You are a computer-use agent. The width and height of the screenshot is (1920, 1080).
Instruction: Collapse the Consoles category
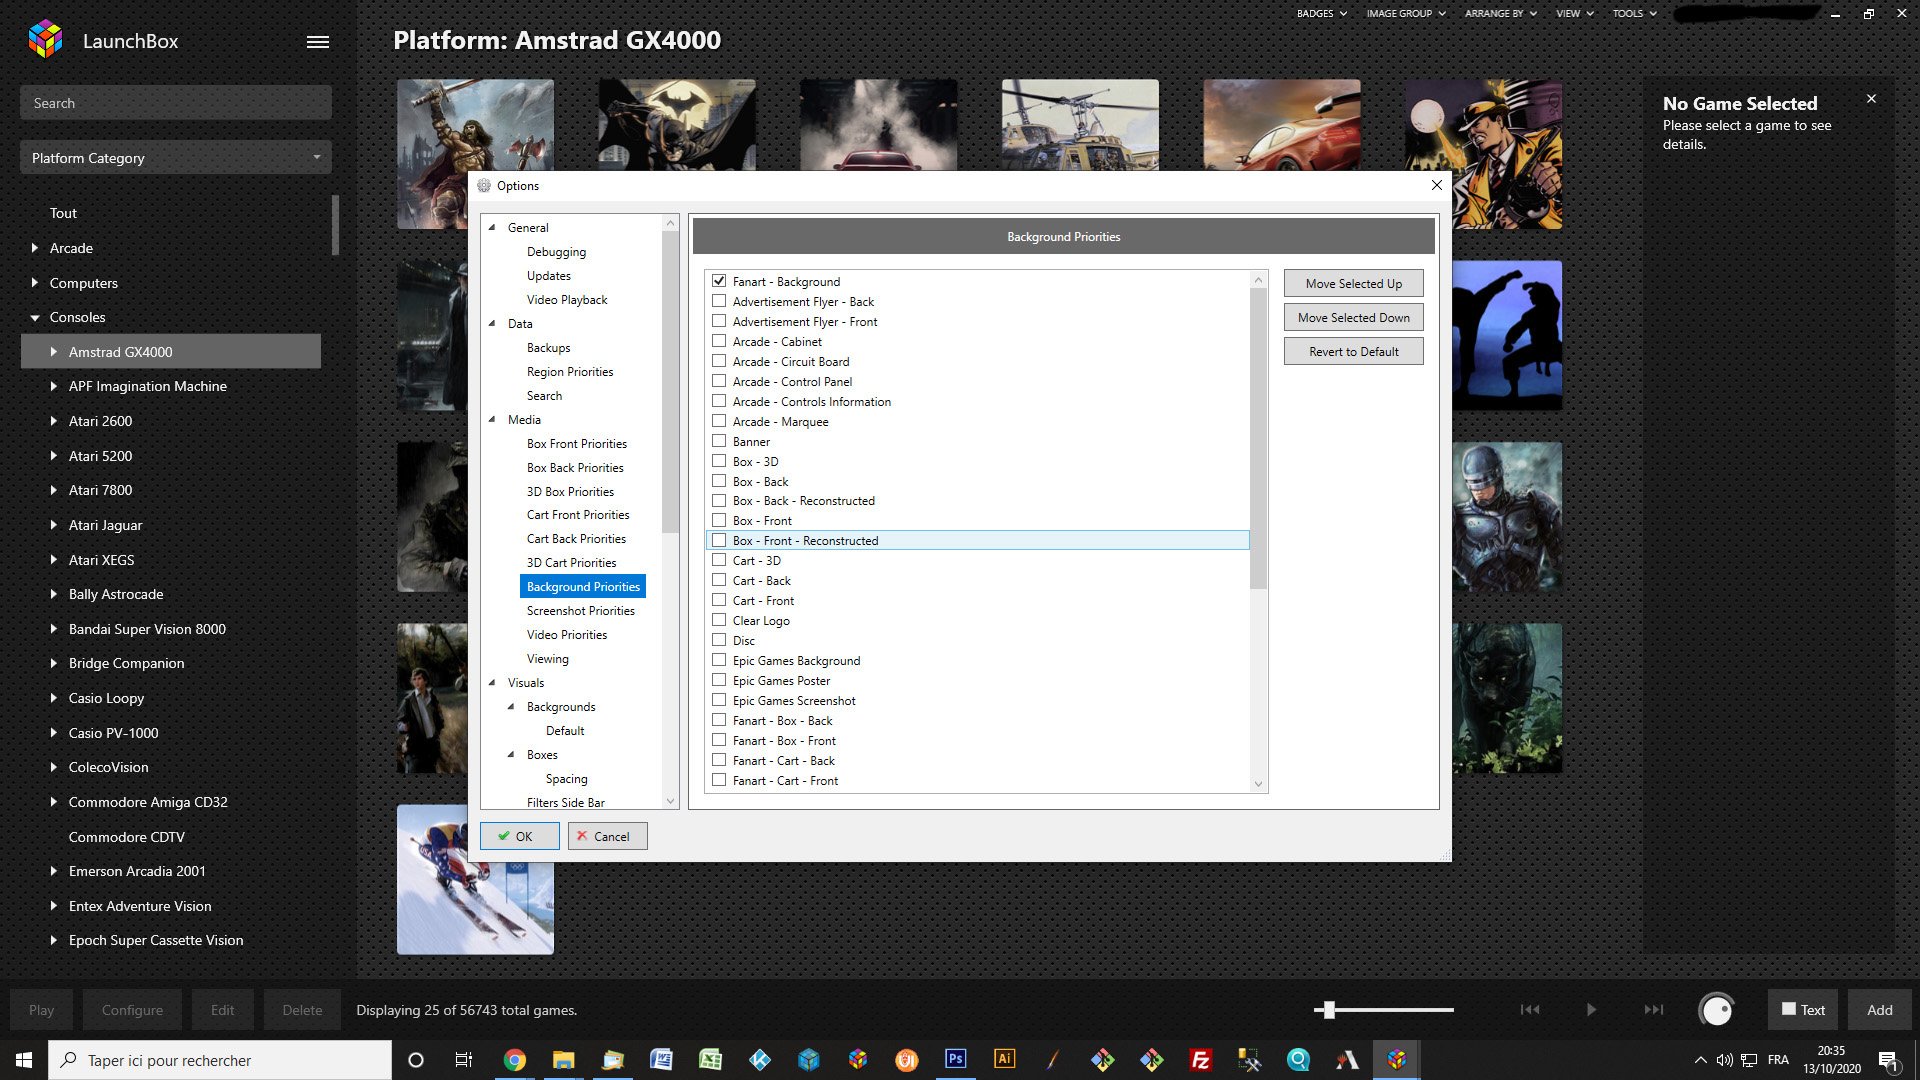[35, 317]
